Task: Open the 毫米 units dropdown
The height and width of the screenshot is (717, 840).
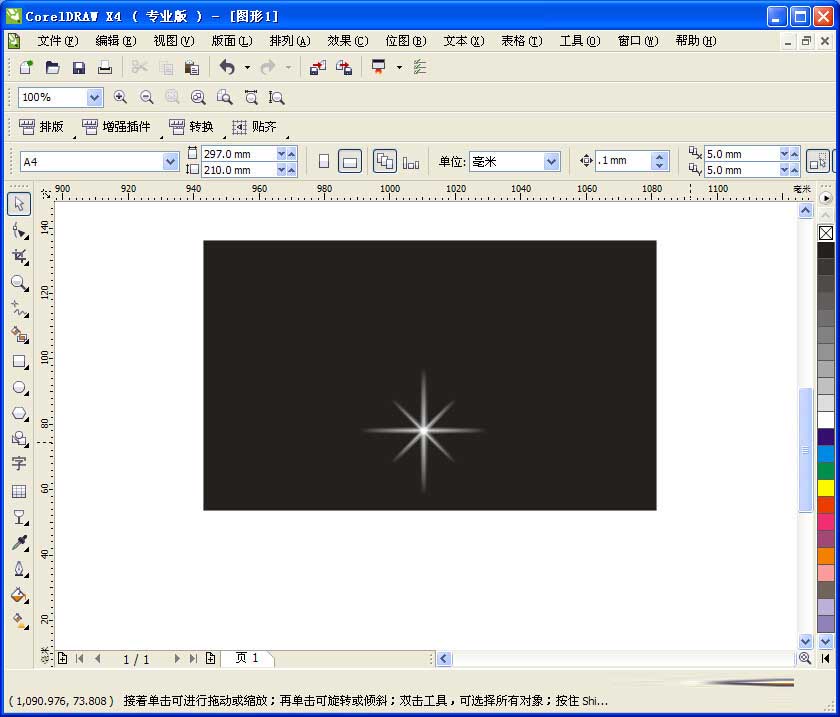Action: tap(552, 160)
